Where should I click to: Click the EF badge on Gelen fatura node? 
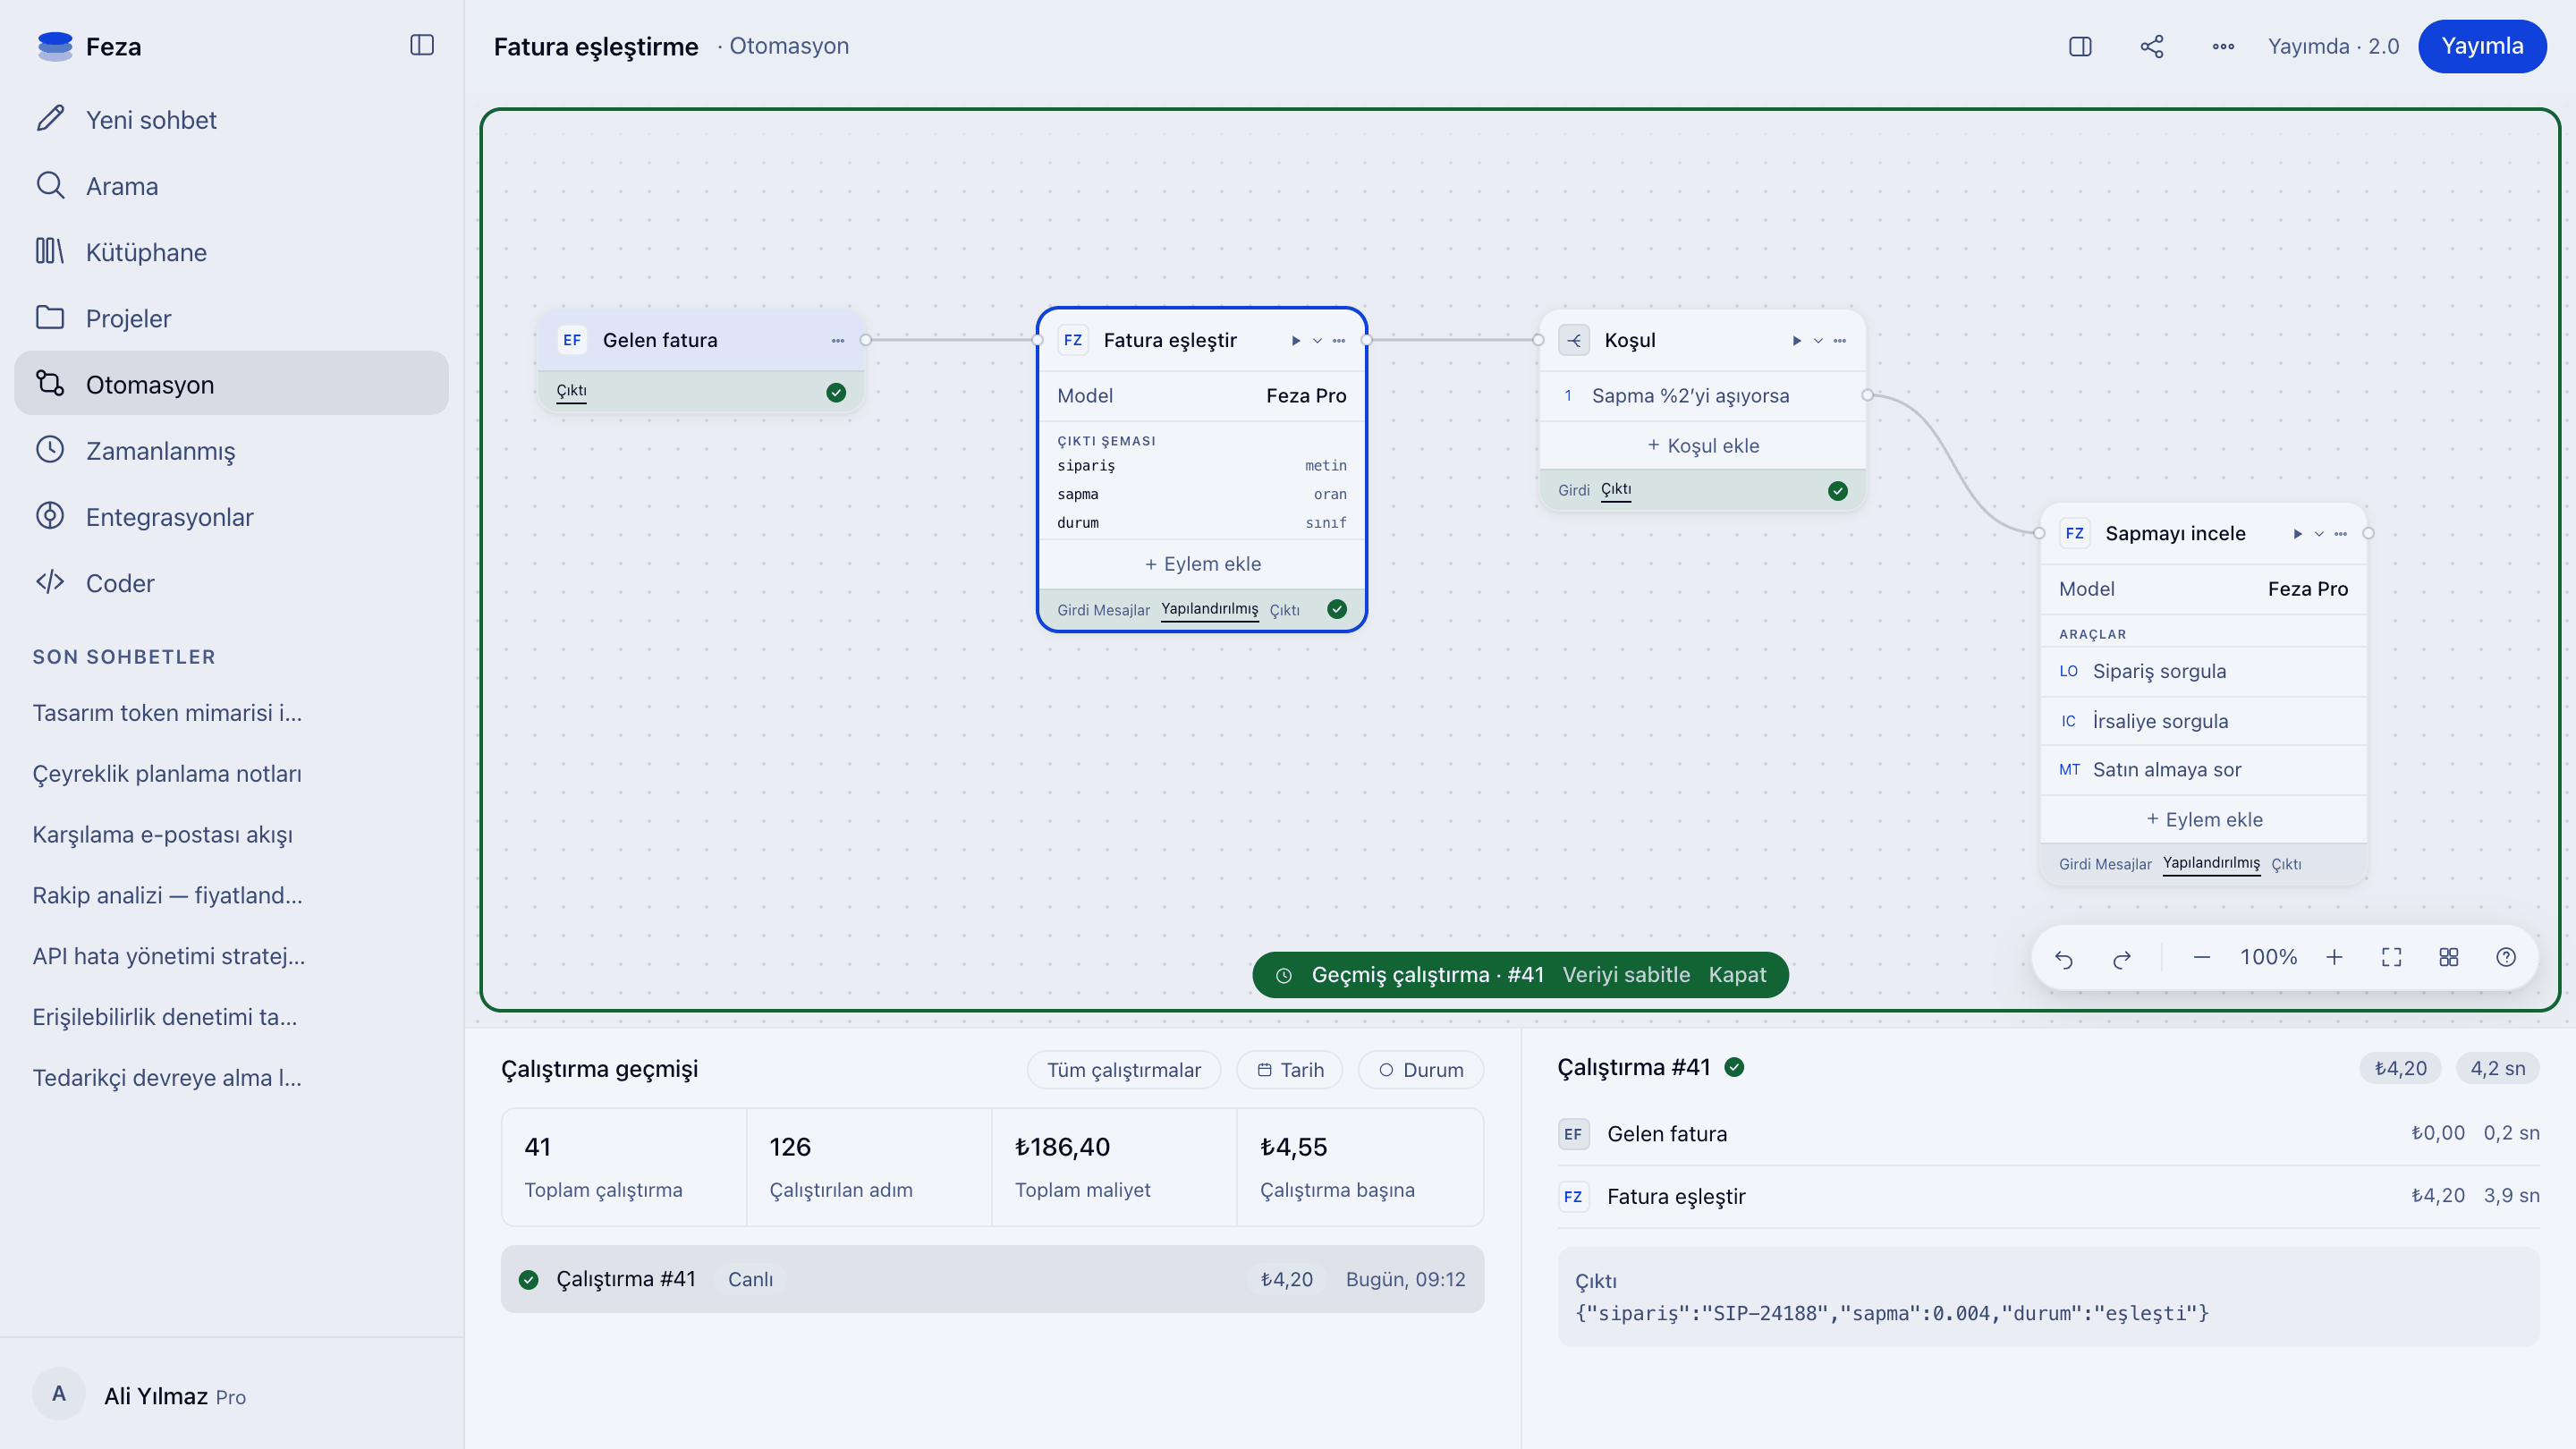[572, 341]
